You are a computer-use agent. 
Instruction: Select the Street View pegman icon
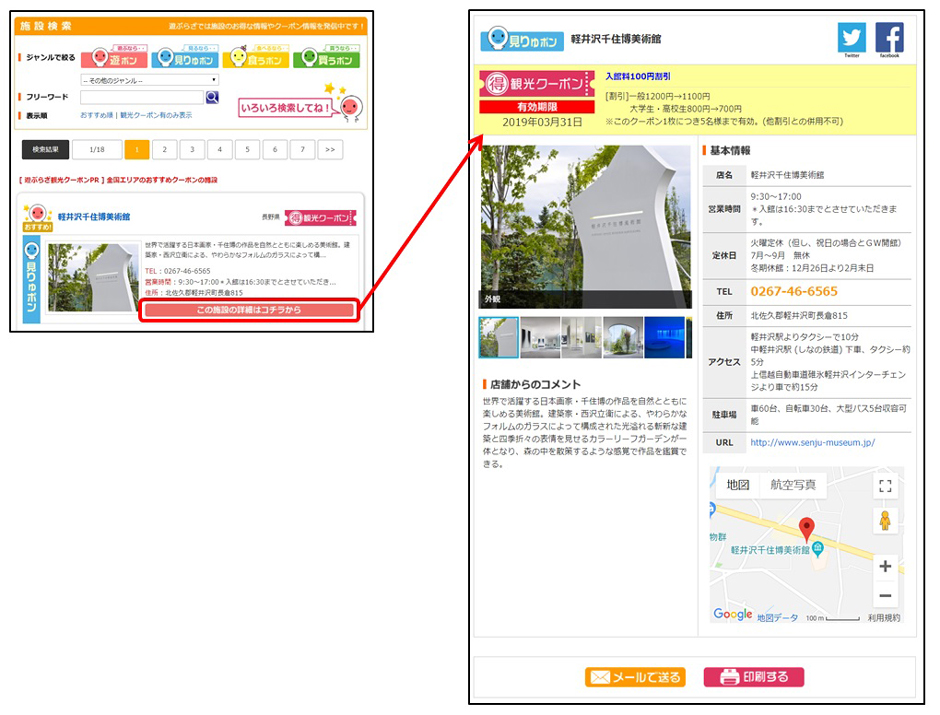[x=884, y=521]
